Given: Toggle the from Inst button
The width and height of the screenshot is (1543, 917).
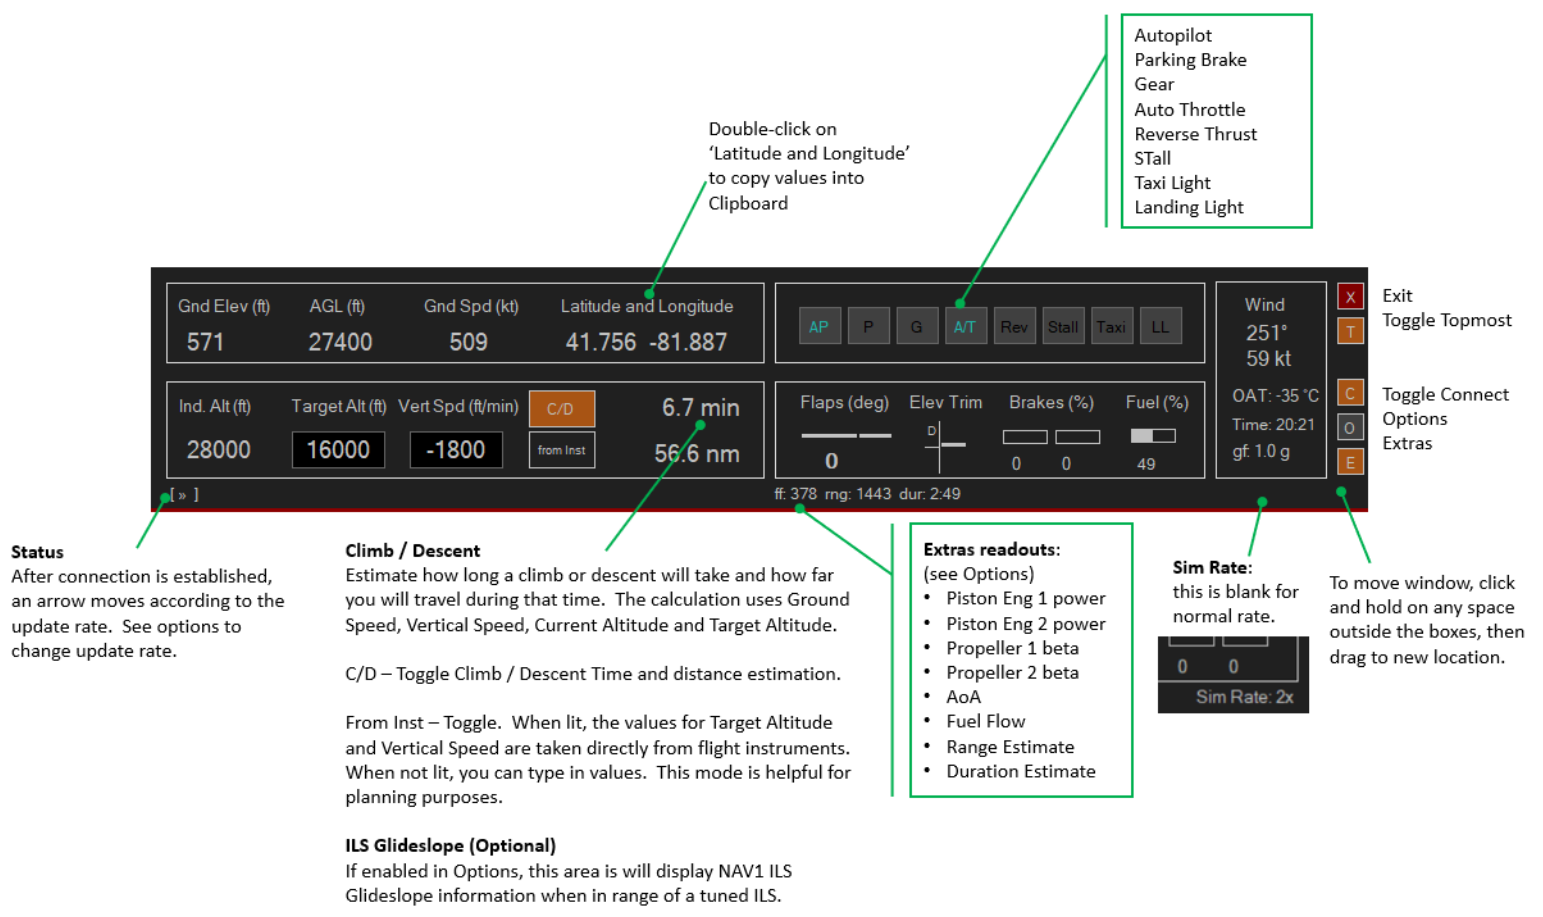Looking at the screenshot, I should tap(562, 450).
